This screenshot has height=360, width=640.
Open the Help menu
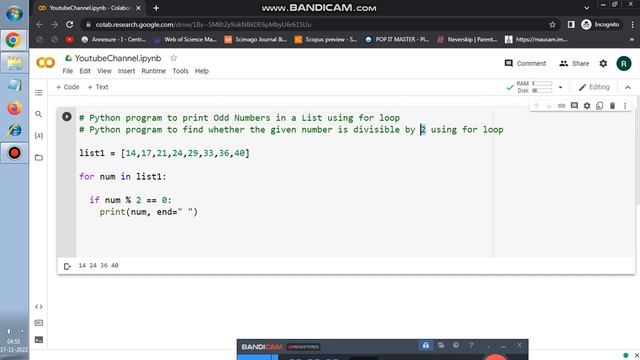(202, 71)
